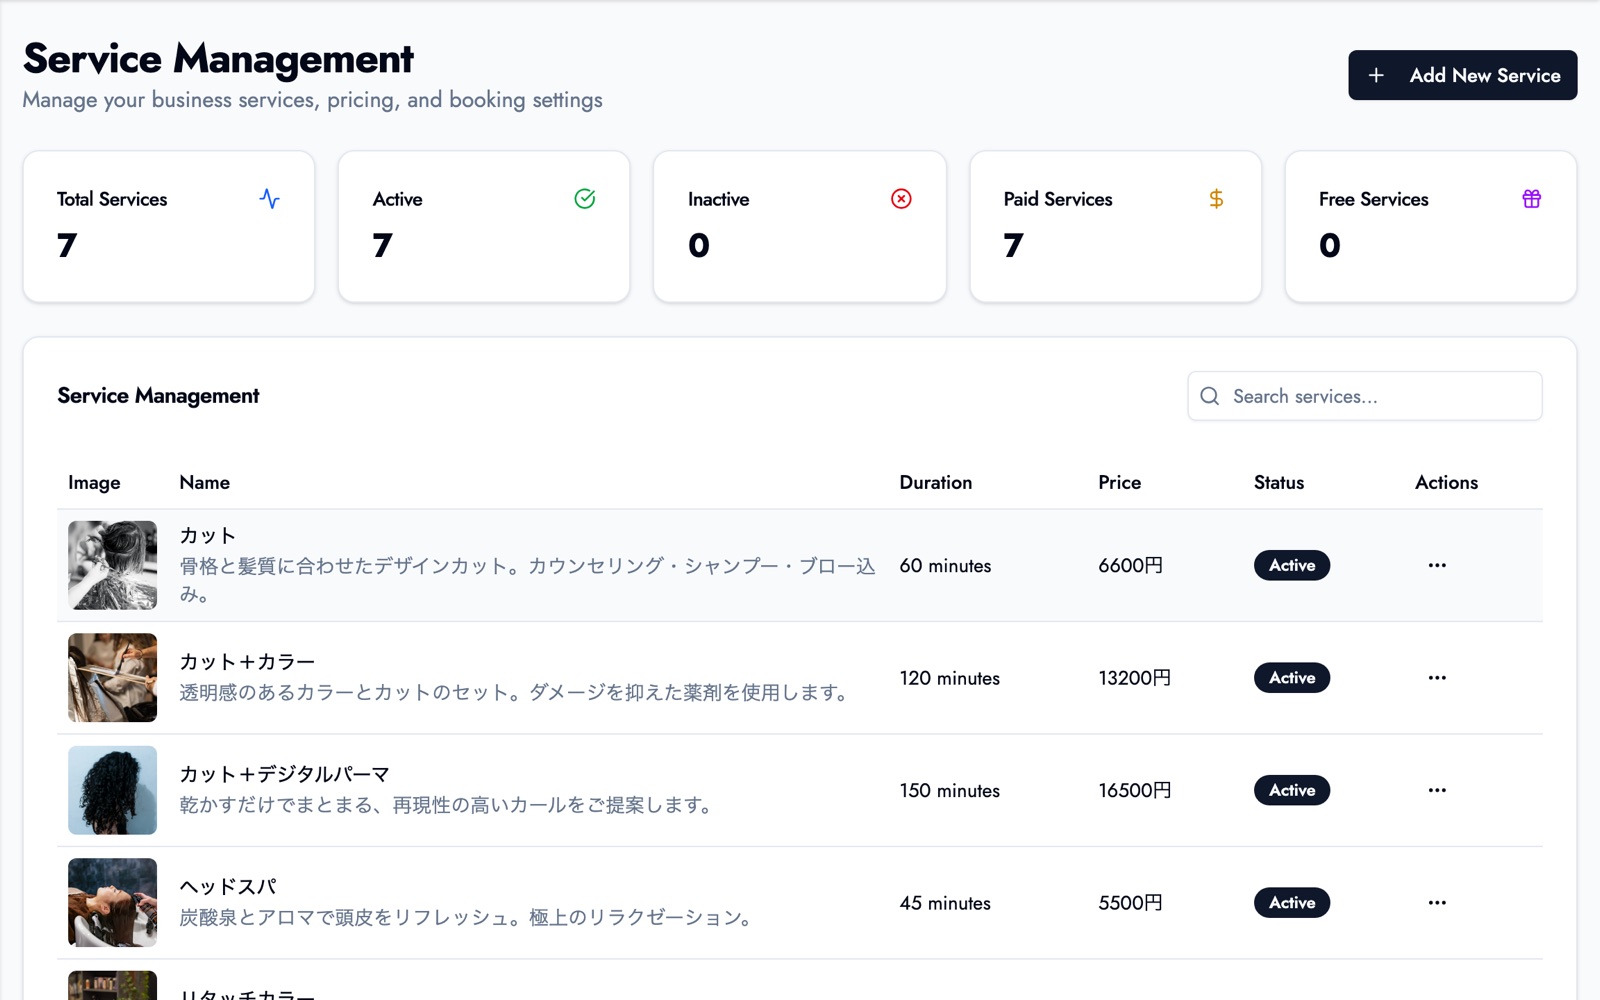The height and width of the screenshot is (1000, 1600).
Task: Click the ヘッドスパ service name
Action: (228, 887)
